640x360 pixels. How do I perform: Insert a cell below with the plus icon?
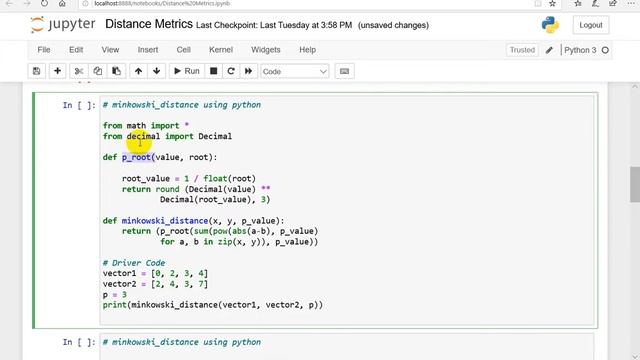click(58, 71)
